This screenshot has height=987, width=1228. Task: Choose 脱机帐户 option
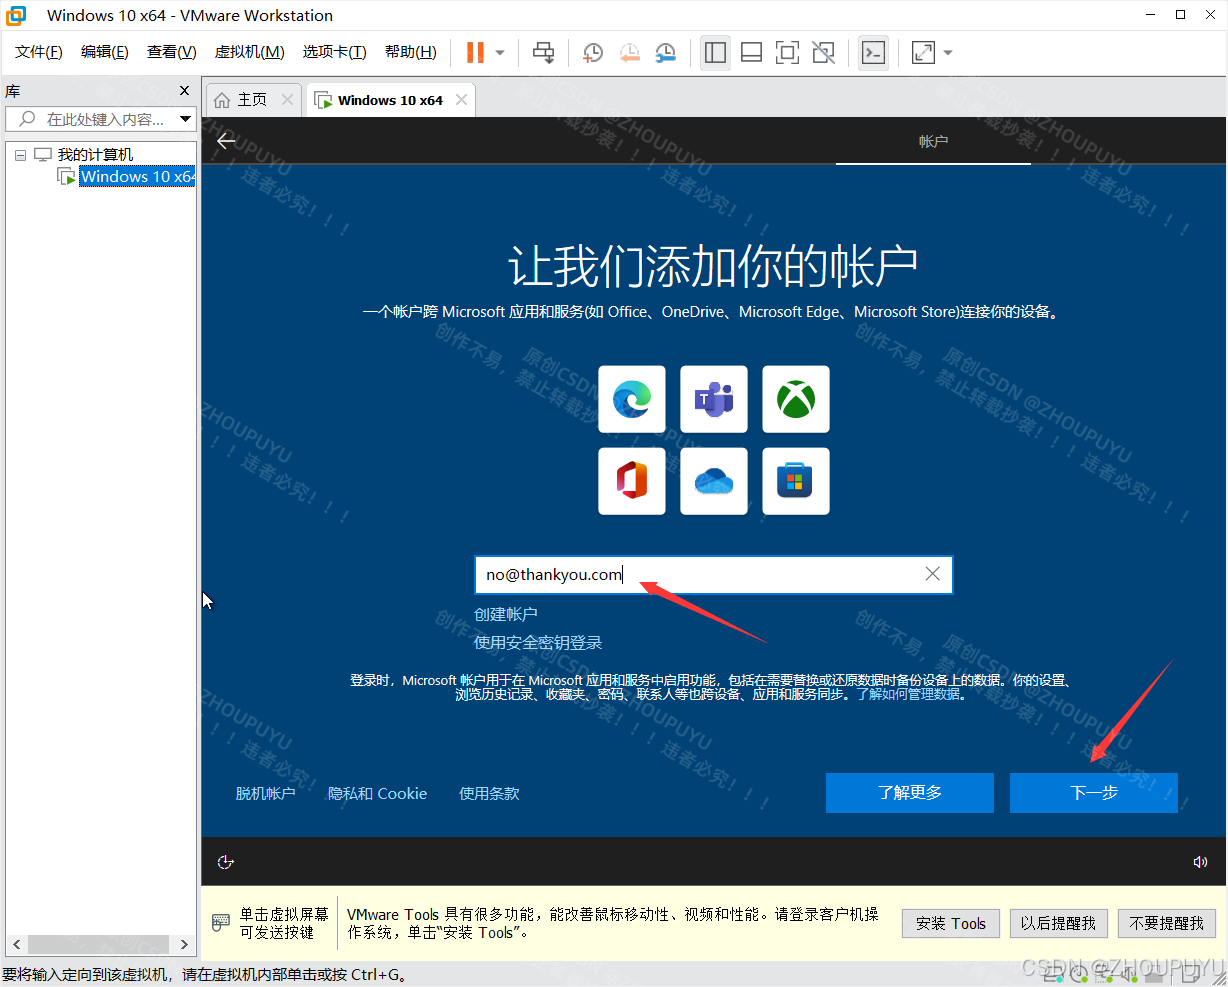coord(266,793)
